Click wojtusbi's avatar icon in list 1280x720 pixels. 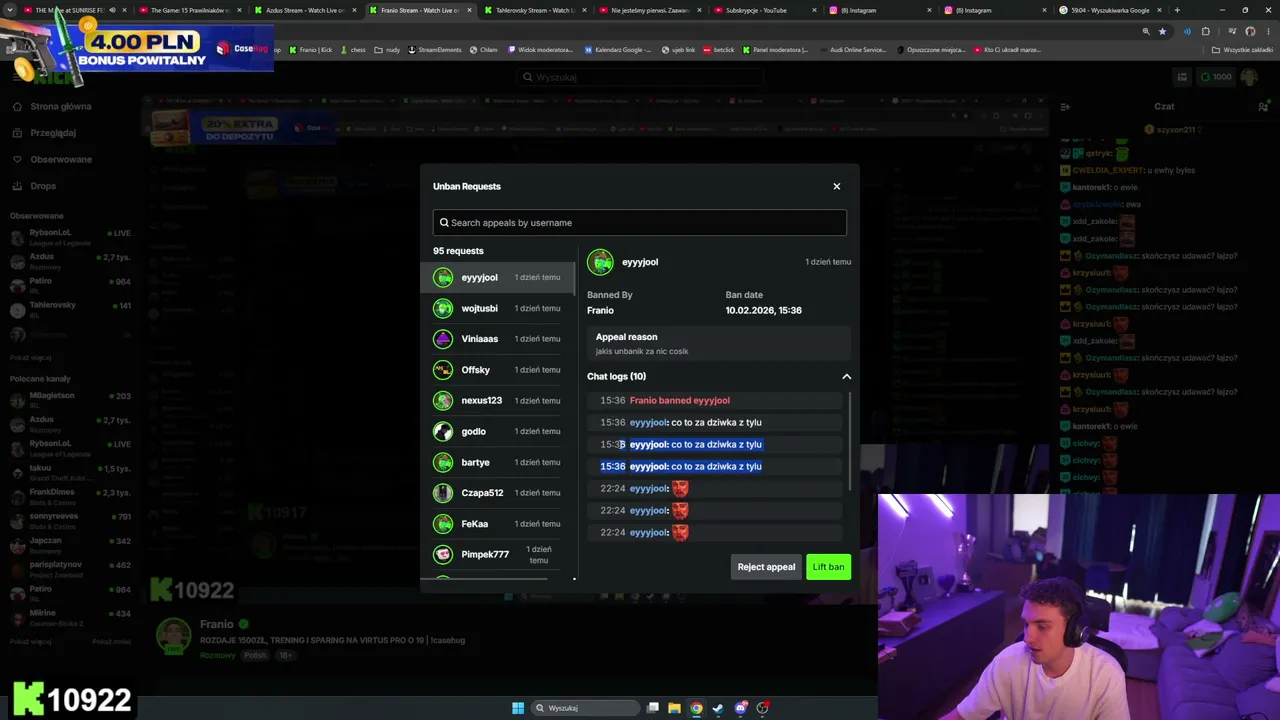(443, 308)
